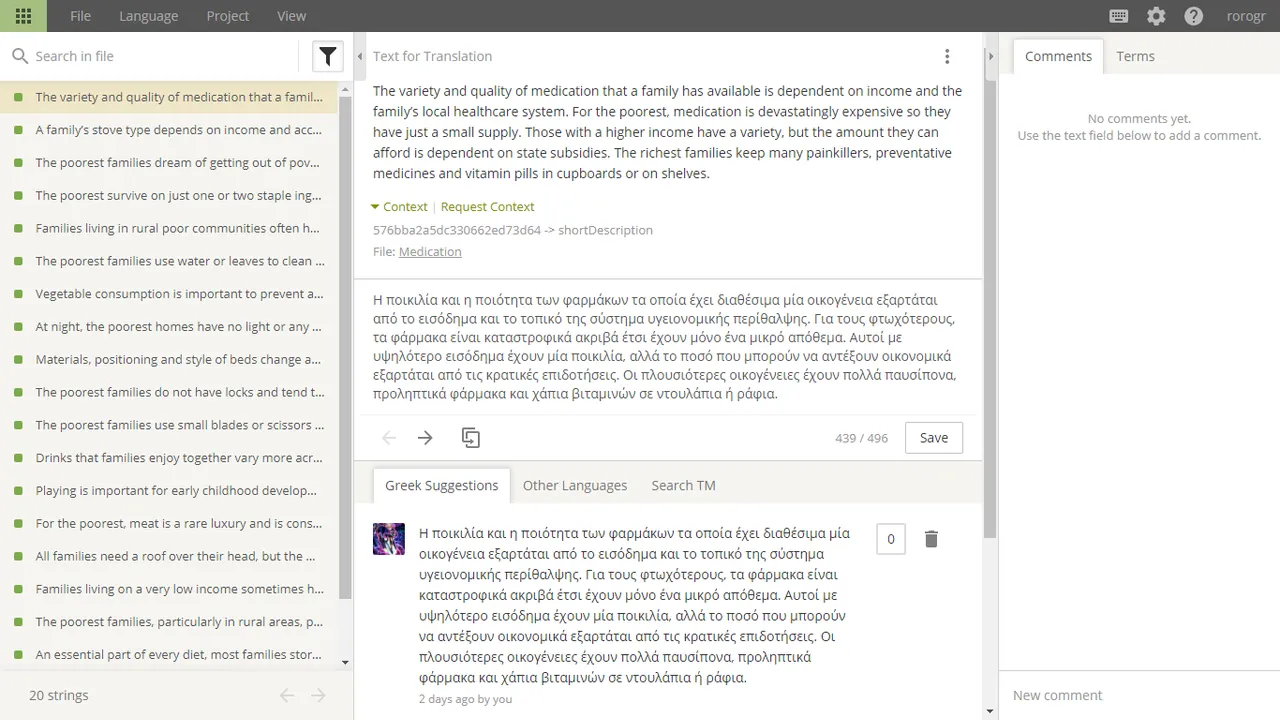Copy source text to translation
The image size is (1280, 720).
(x=471, y=438)
